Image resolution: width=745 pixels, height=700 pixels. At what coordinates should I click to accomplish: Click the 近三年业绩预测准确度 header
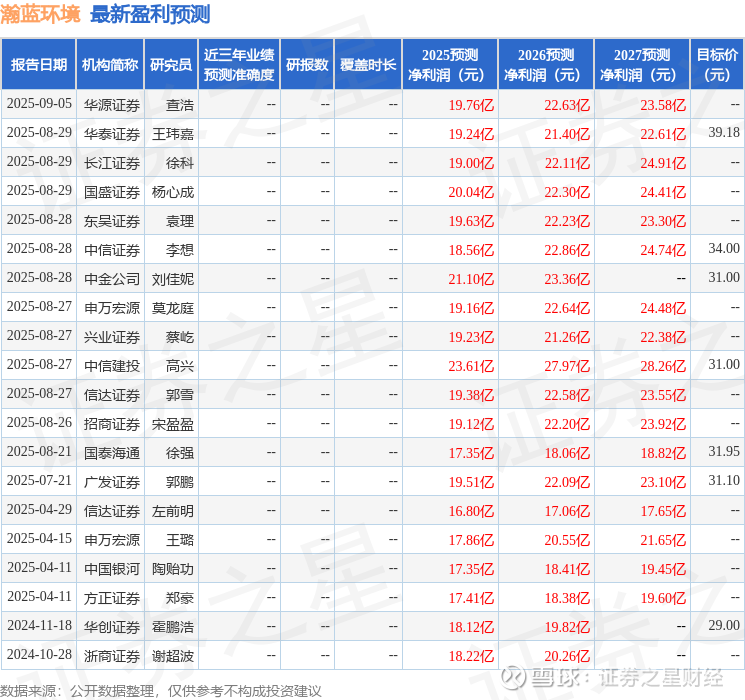pos(239,65)
